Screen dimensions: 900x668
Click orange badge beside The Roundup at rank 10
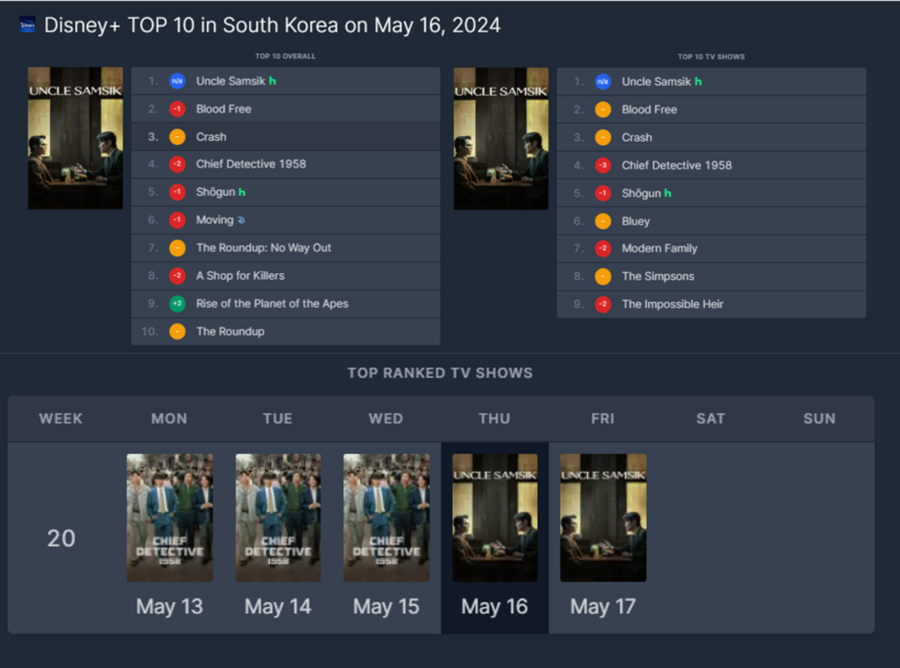point(177,331)
